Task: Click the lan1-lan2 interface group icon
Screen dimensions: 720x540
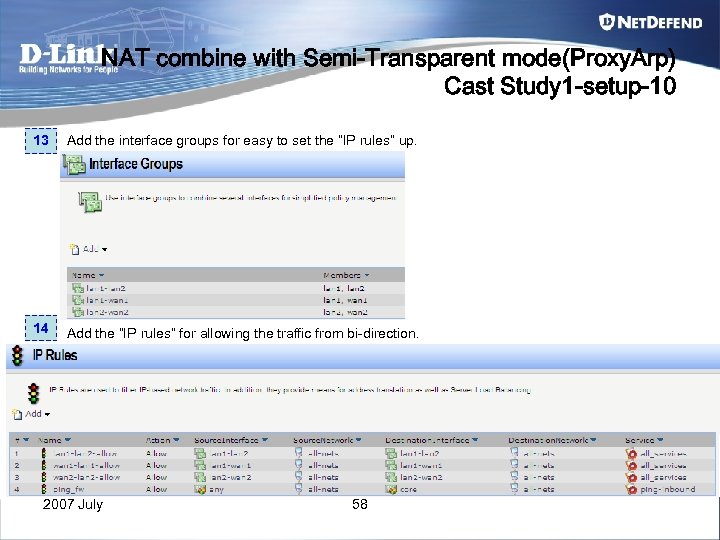Action: pyautogui.click(x=78, y=288)
